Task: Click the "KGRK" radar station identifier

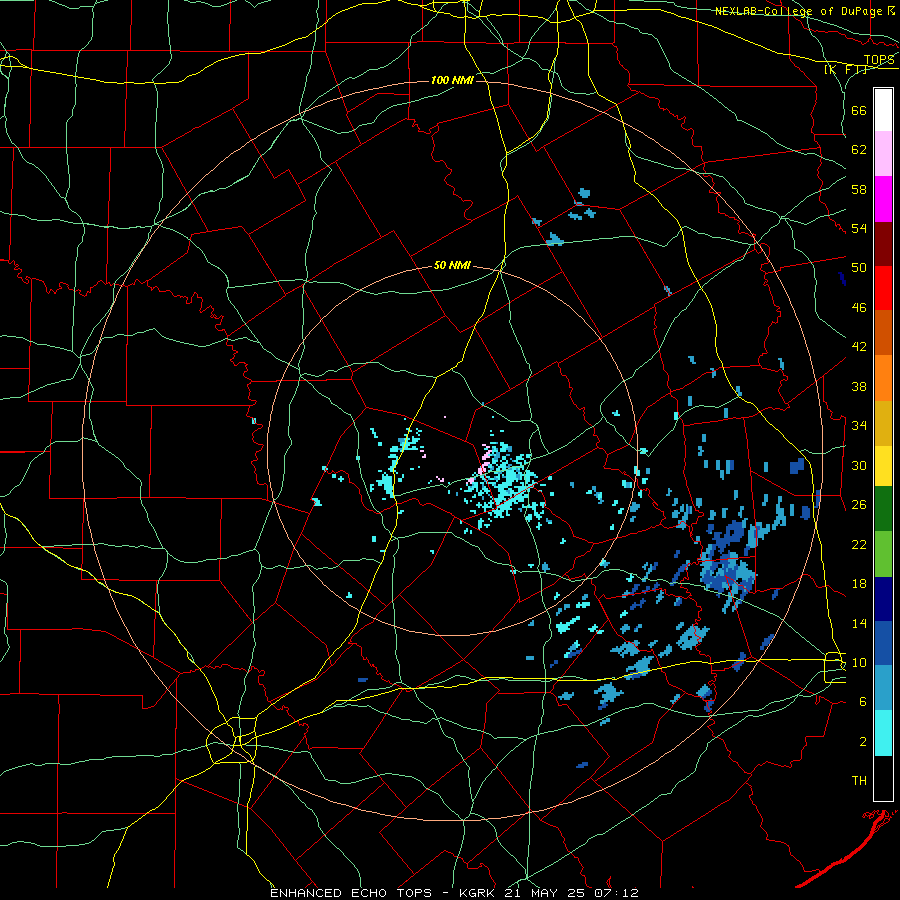Action: [x=478, y=893]
